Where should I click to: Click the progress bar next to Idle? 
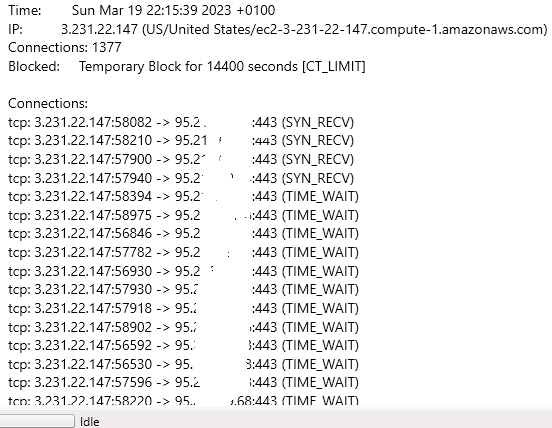[x=37, y=421]
